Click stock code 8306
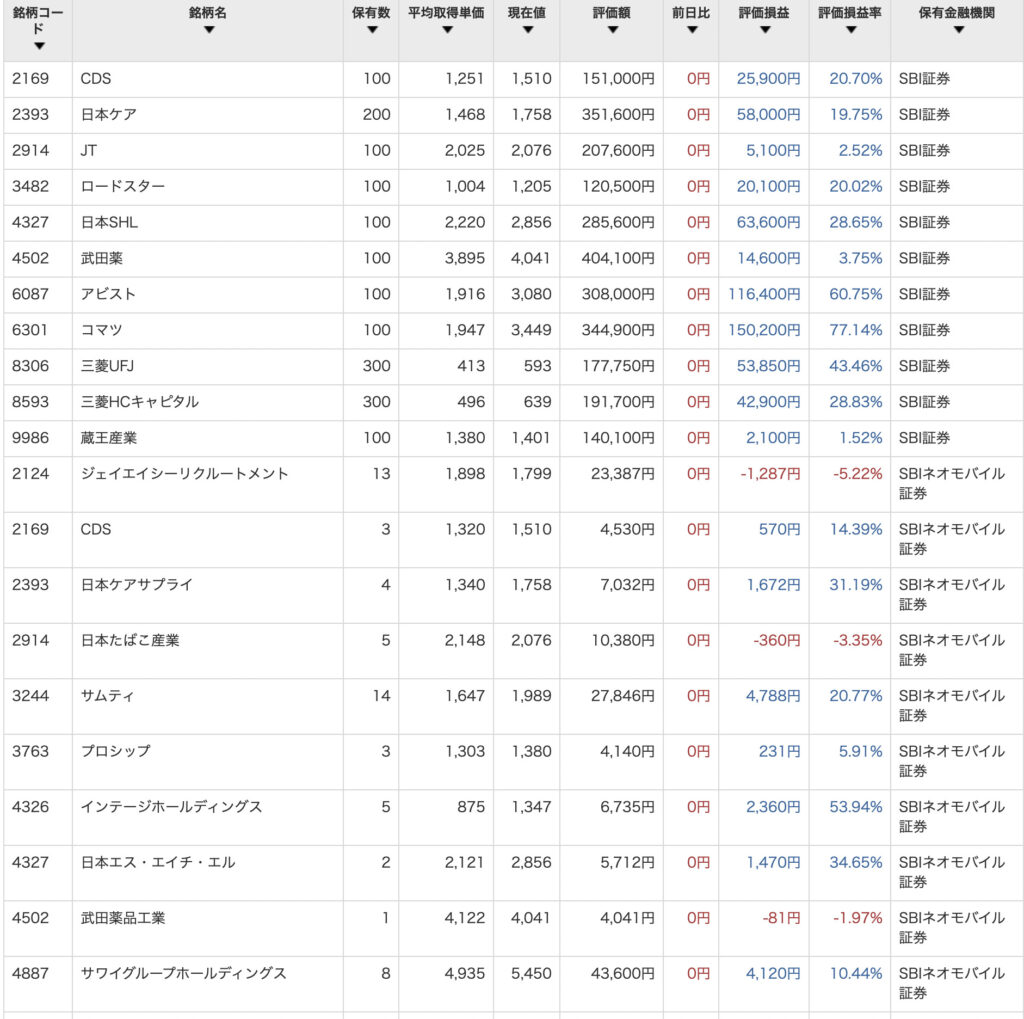 click(30, 366)
